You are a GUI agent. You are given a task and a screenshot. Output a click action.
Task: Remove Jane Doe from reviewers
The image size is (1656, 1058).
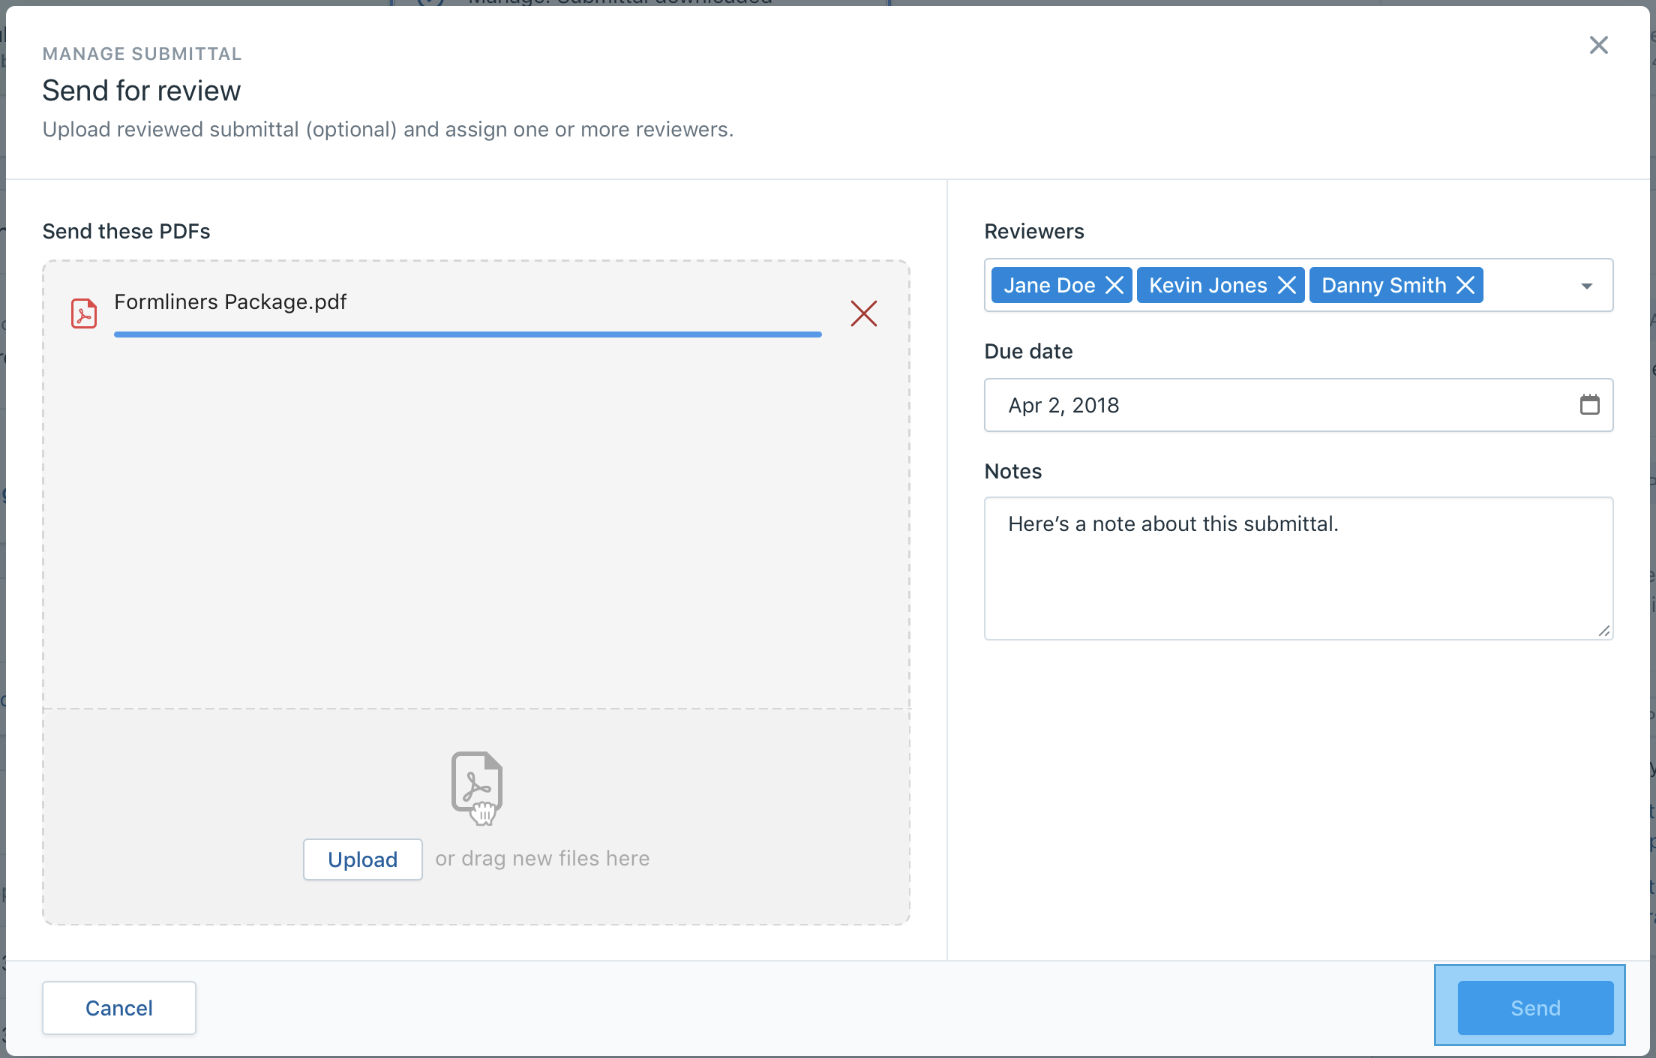click(1114, 285)
